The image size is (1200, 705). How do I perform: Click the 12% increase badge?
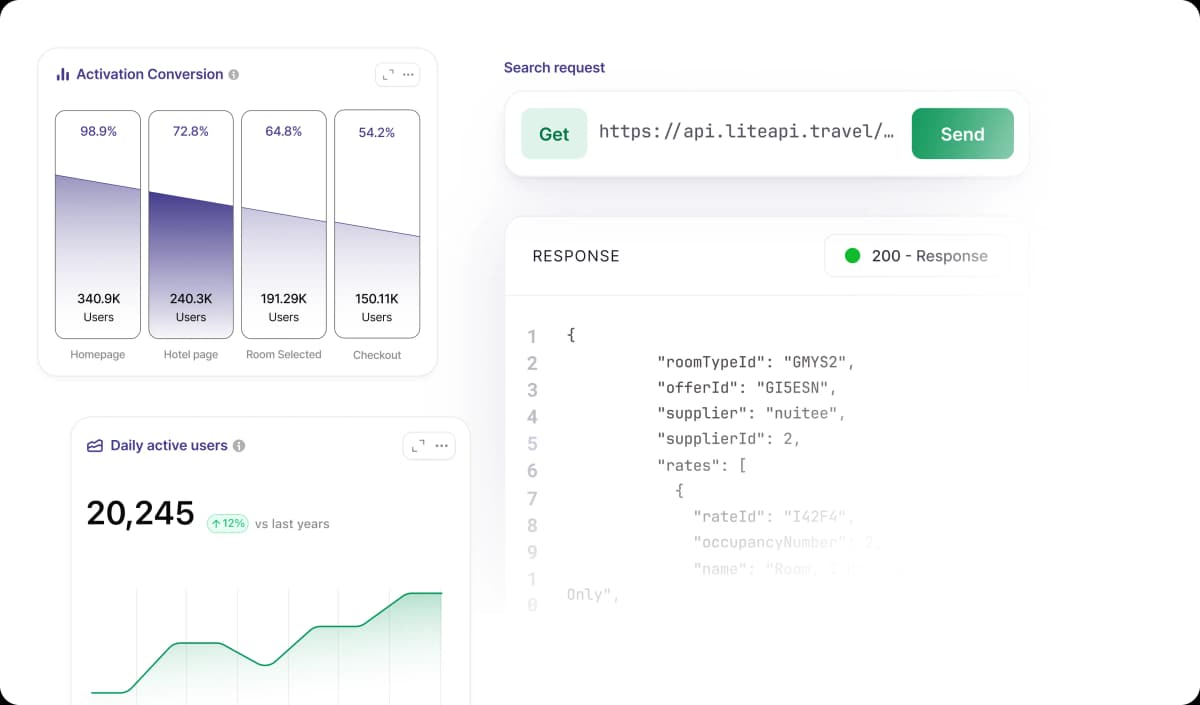click(228, 523)
